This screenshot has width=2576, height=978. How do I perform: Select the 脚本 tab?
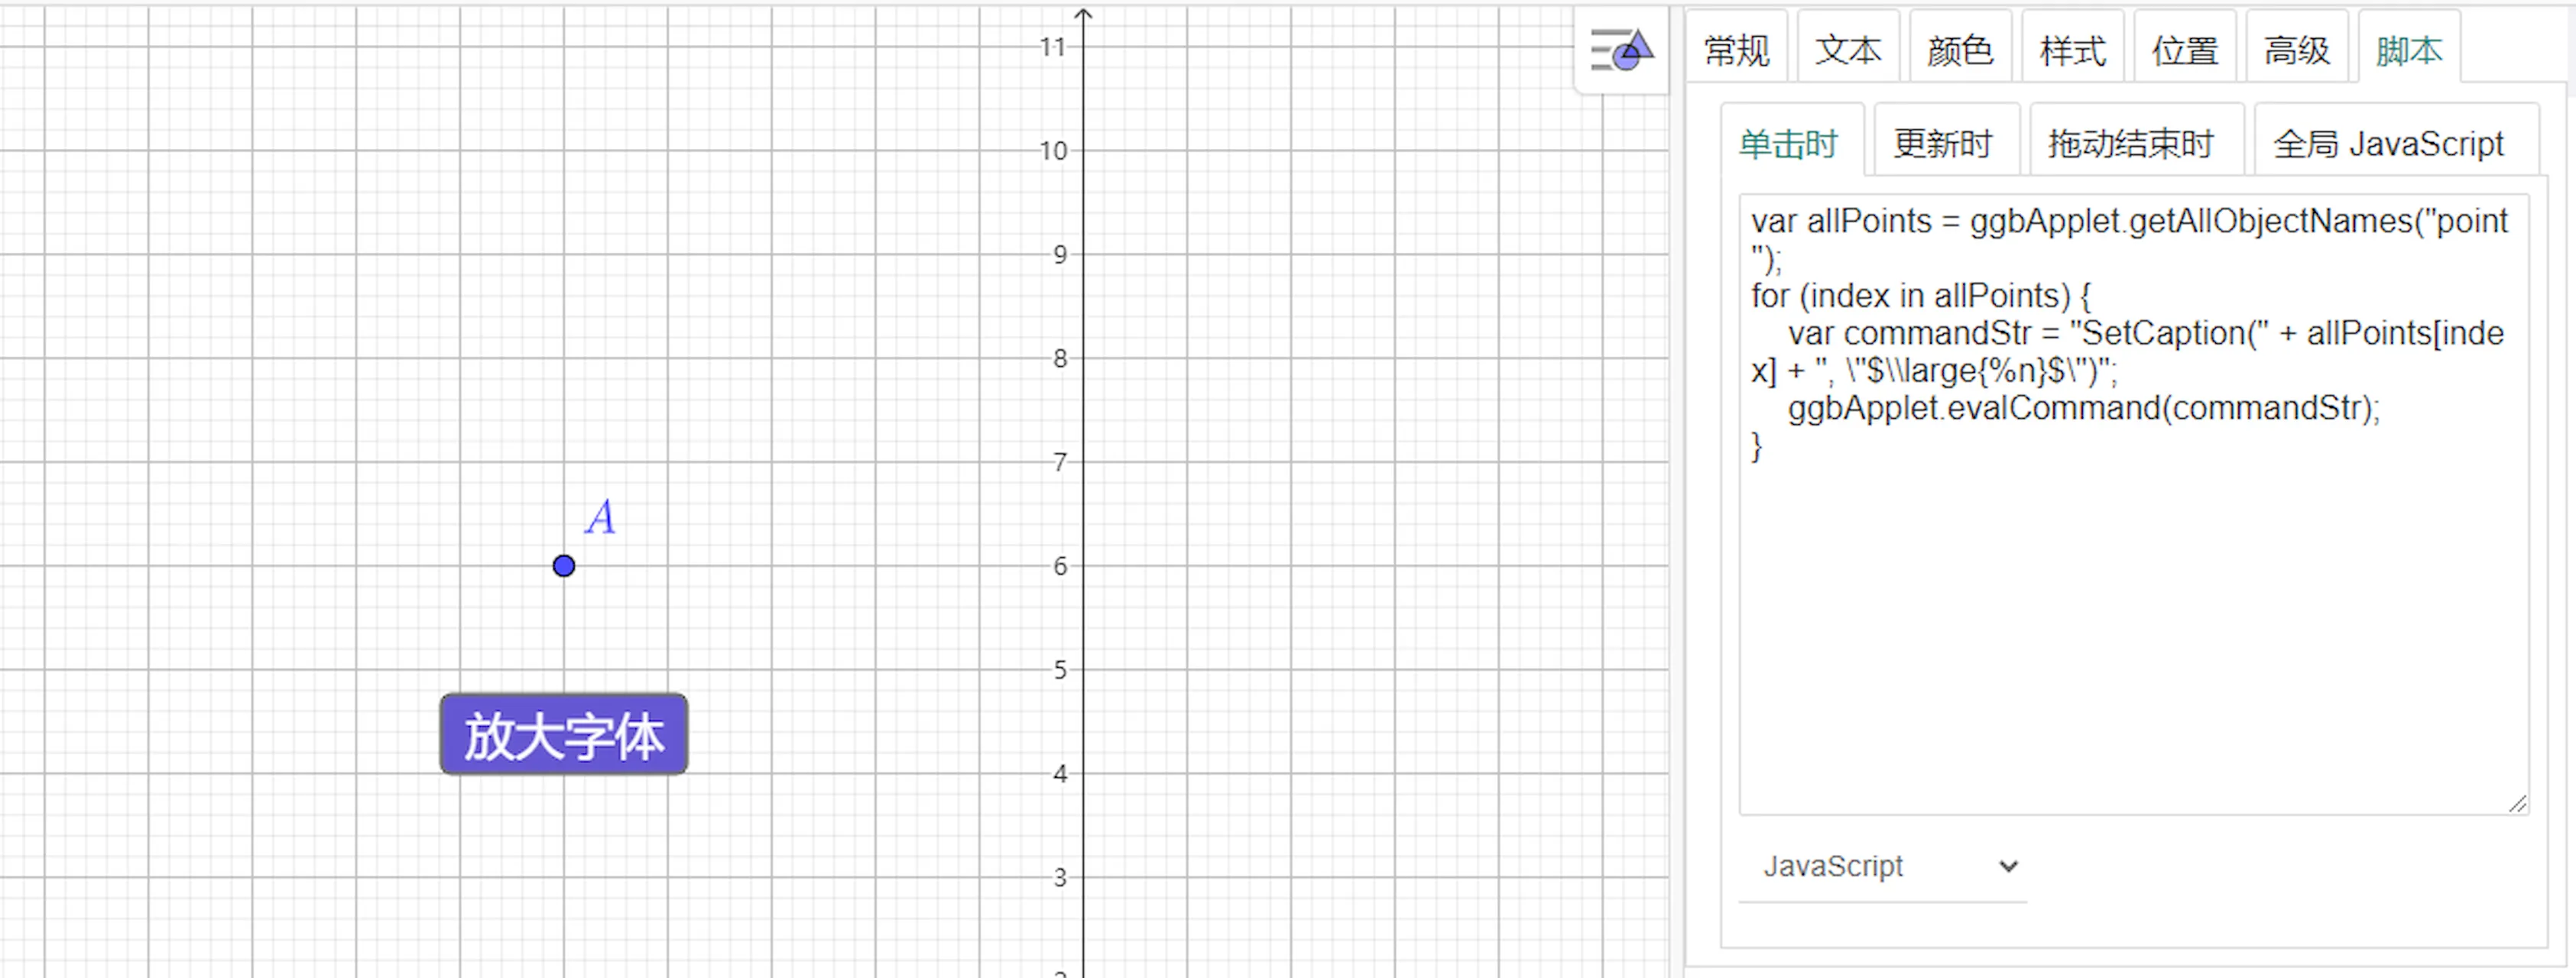coord(2408,50)
